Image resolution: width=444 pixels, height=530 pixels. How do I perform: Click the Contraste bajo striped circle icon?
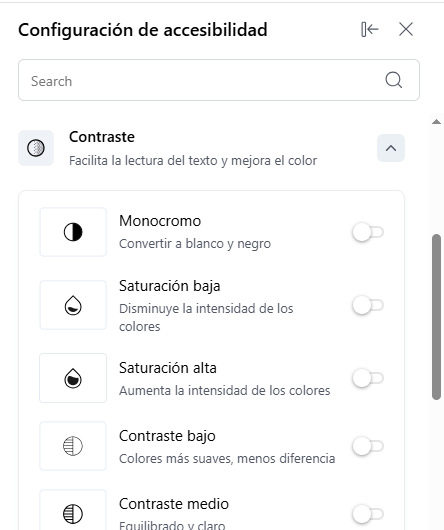pyautogui.click(x=73, y=446)
